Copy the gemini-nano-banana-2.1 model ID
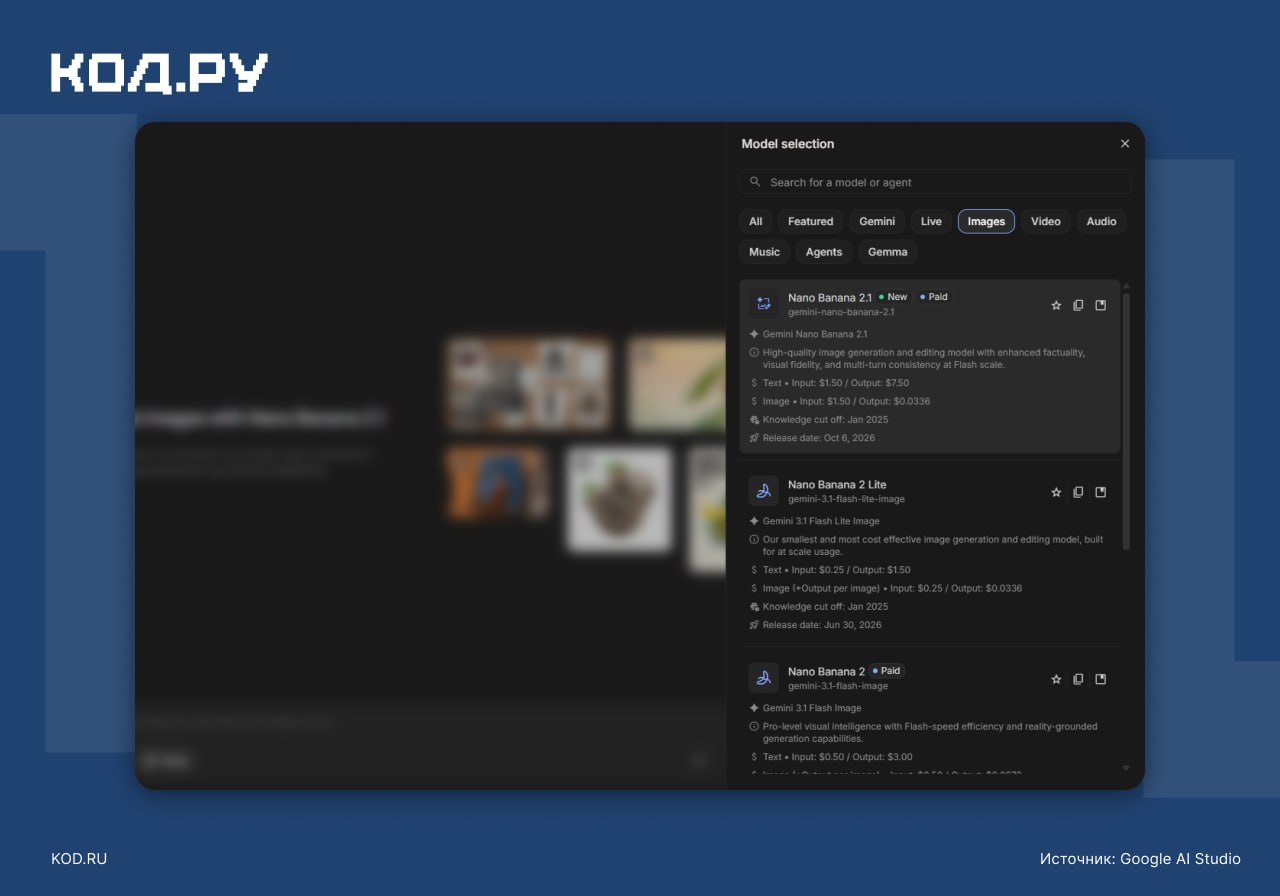The image size is (1280, 896). click(1078, 305)
